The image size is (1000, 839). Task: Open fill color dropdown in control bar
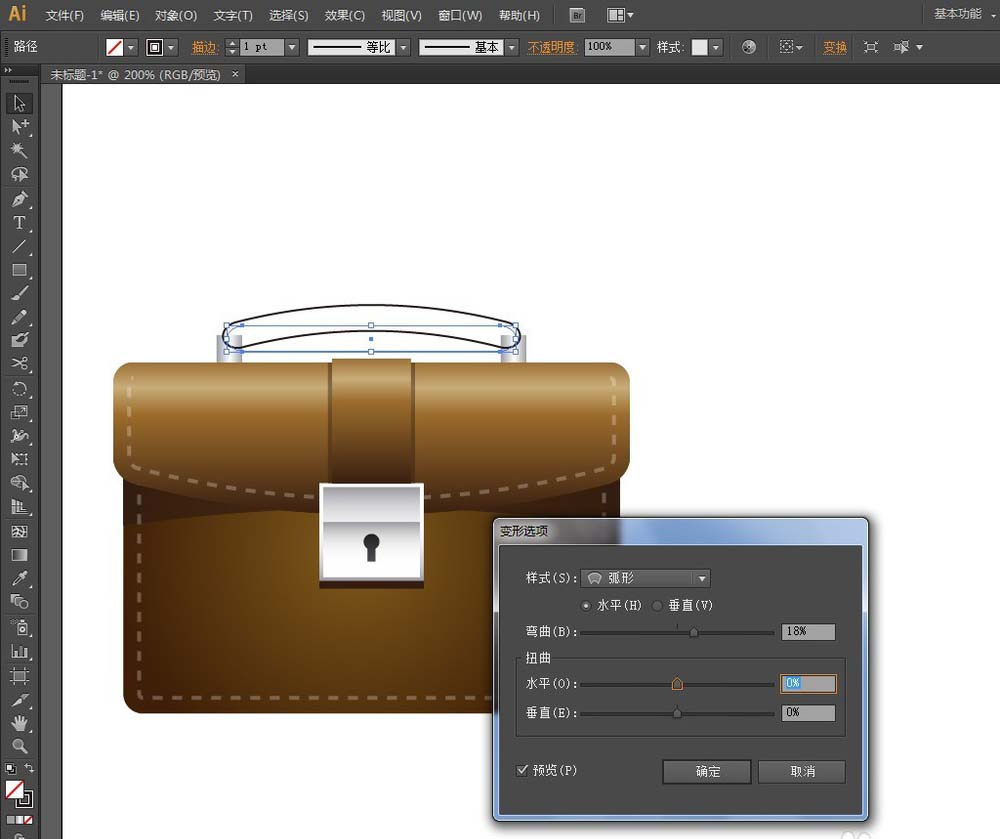(x=131, y=47)
